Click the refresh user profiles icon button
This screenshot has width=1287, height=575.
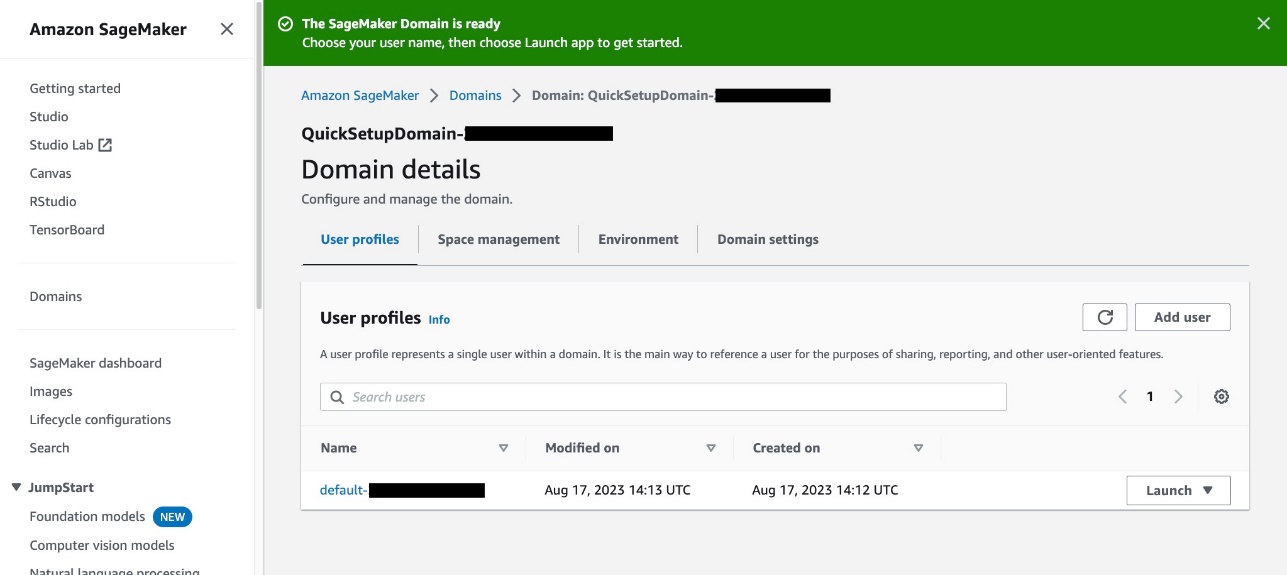(x=1105, y=317)
